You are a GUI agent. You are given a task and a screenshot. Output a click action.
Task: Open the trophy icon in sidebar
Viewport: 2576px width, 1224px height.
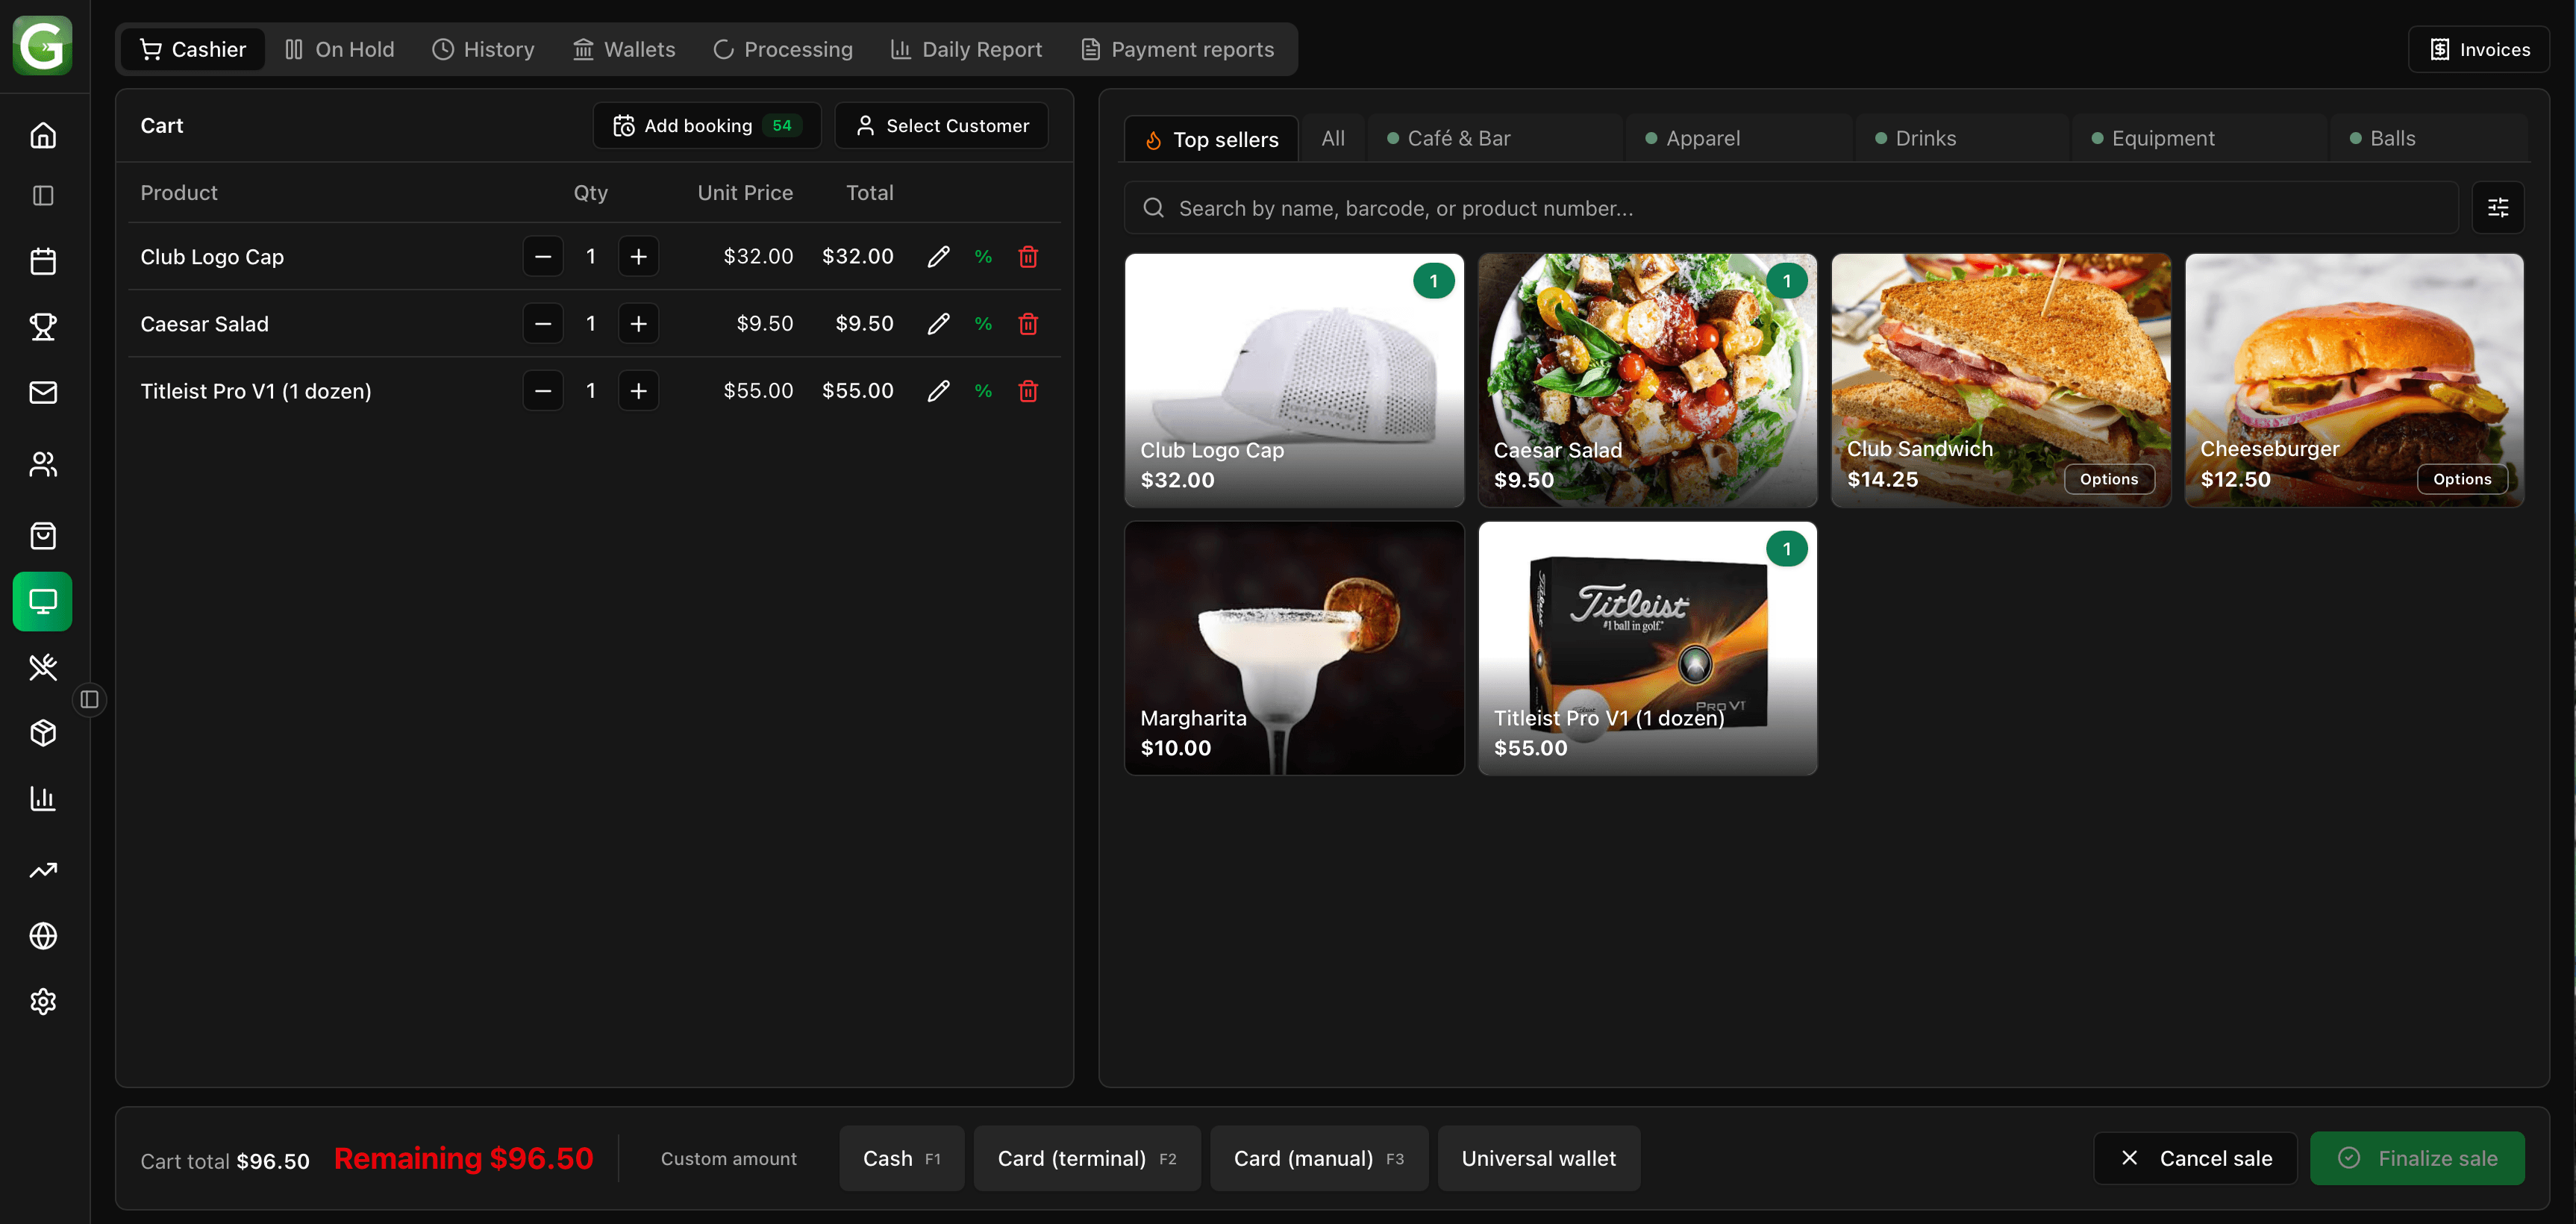point(43,327)
